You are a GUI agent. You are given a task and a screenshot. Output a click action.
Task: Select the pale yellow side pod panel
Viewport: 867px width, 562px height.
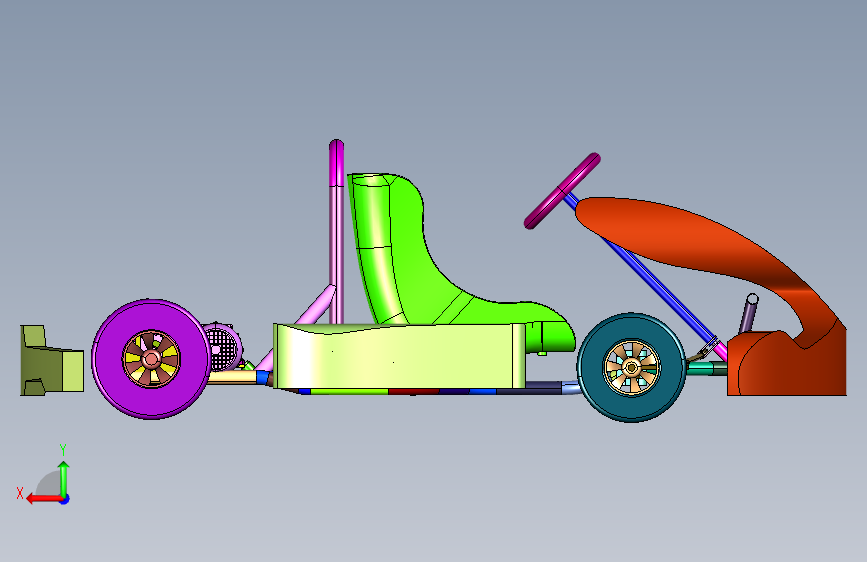398,357
